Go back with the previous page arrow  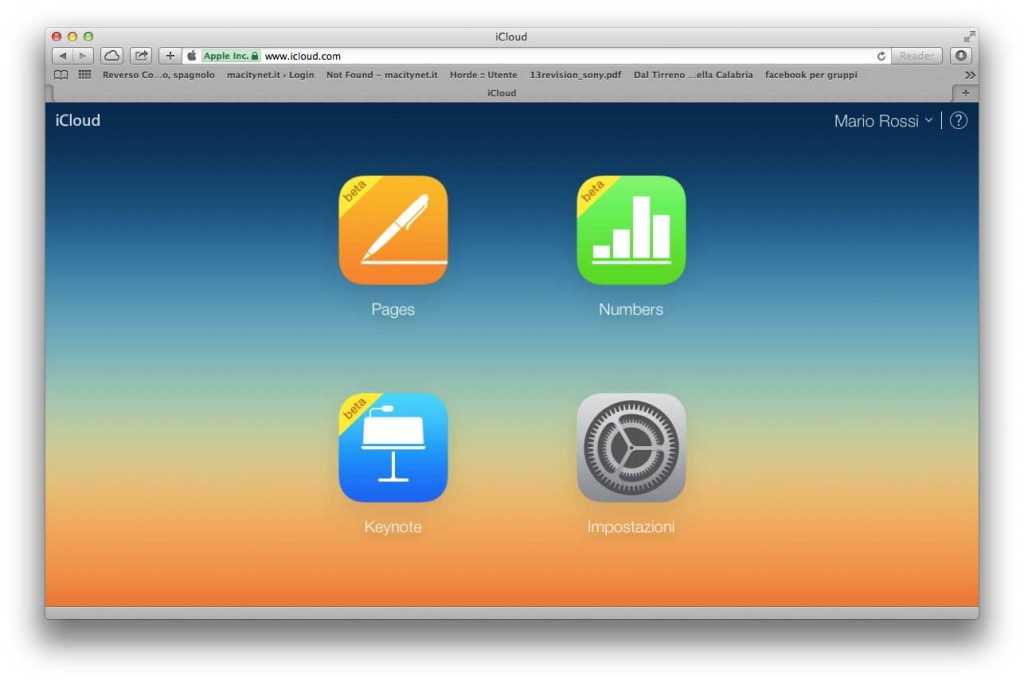click(x=63, y=55)
